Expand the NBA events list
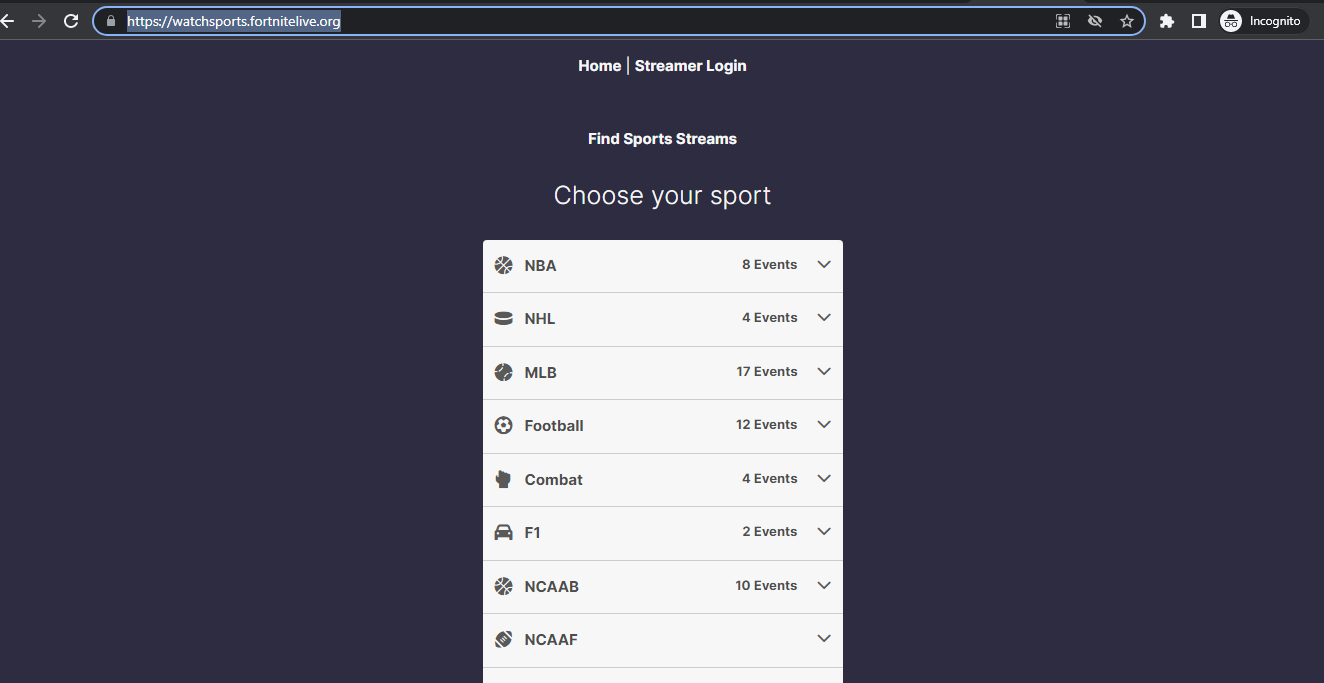The width and height of the screenshot is (1324, 683). 824,264
